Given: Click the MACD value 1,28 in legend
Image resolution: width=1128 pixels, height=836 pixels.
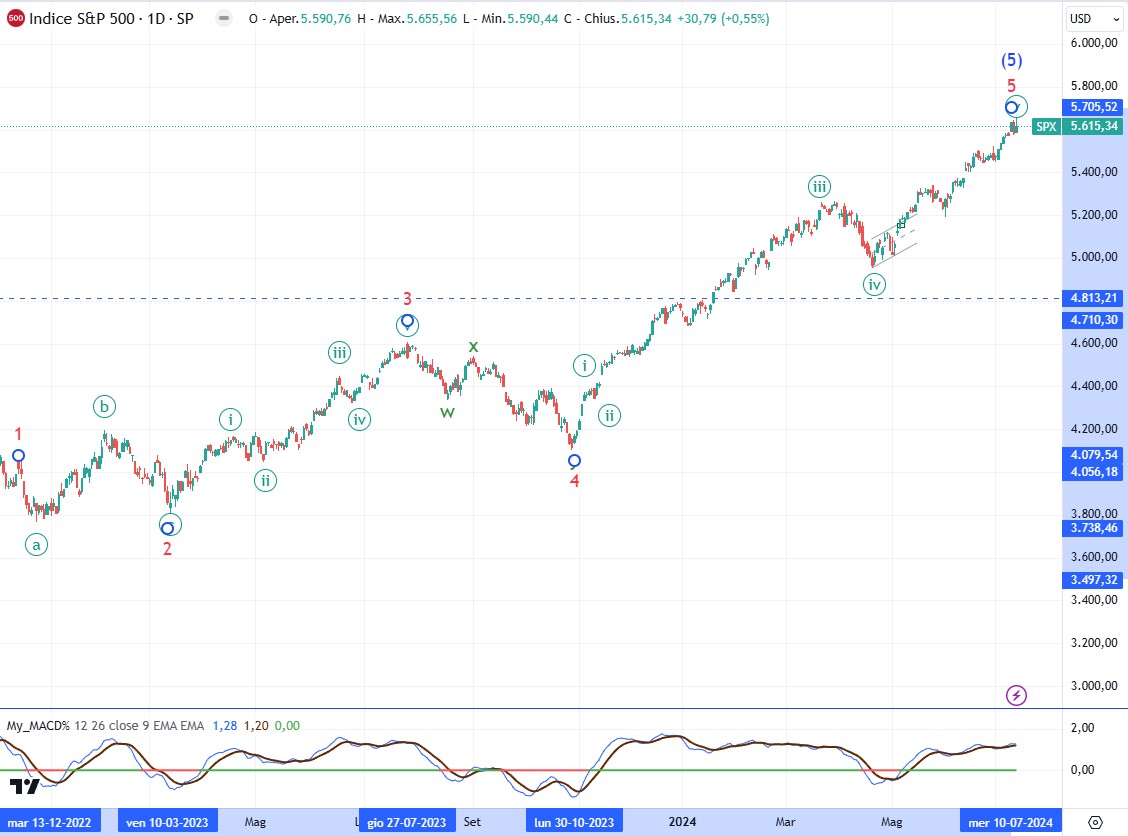Looking at the screenshot, I should (x=225, y=726).
